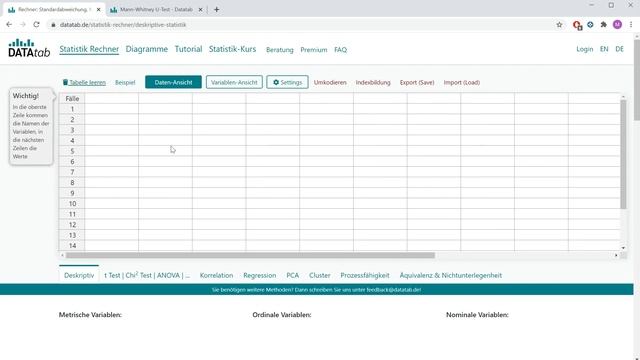Image resolution: width=640 pixels, height=360 pixels.
Task: Go back with browser back arrow
Action: click(9, 24)
